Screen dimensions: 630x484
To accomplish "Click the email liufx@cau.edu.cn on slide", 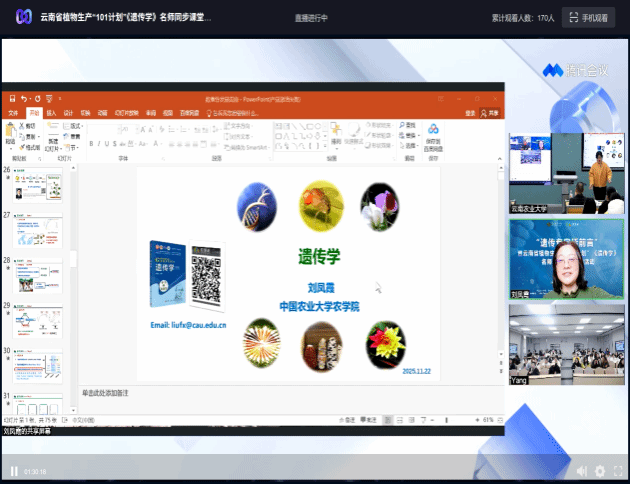I will coord(188,325).
